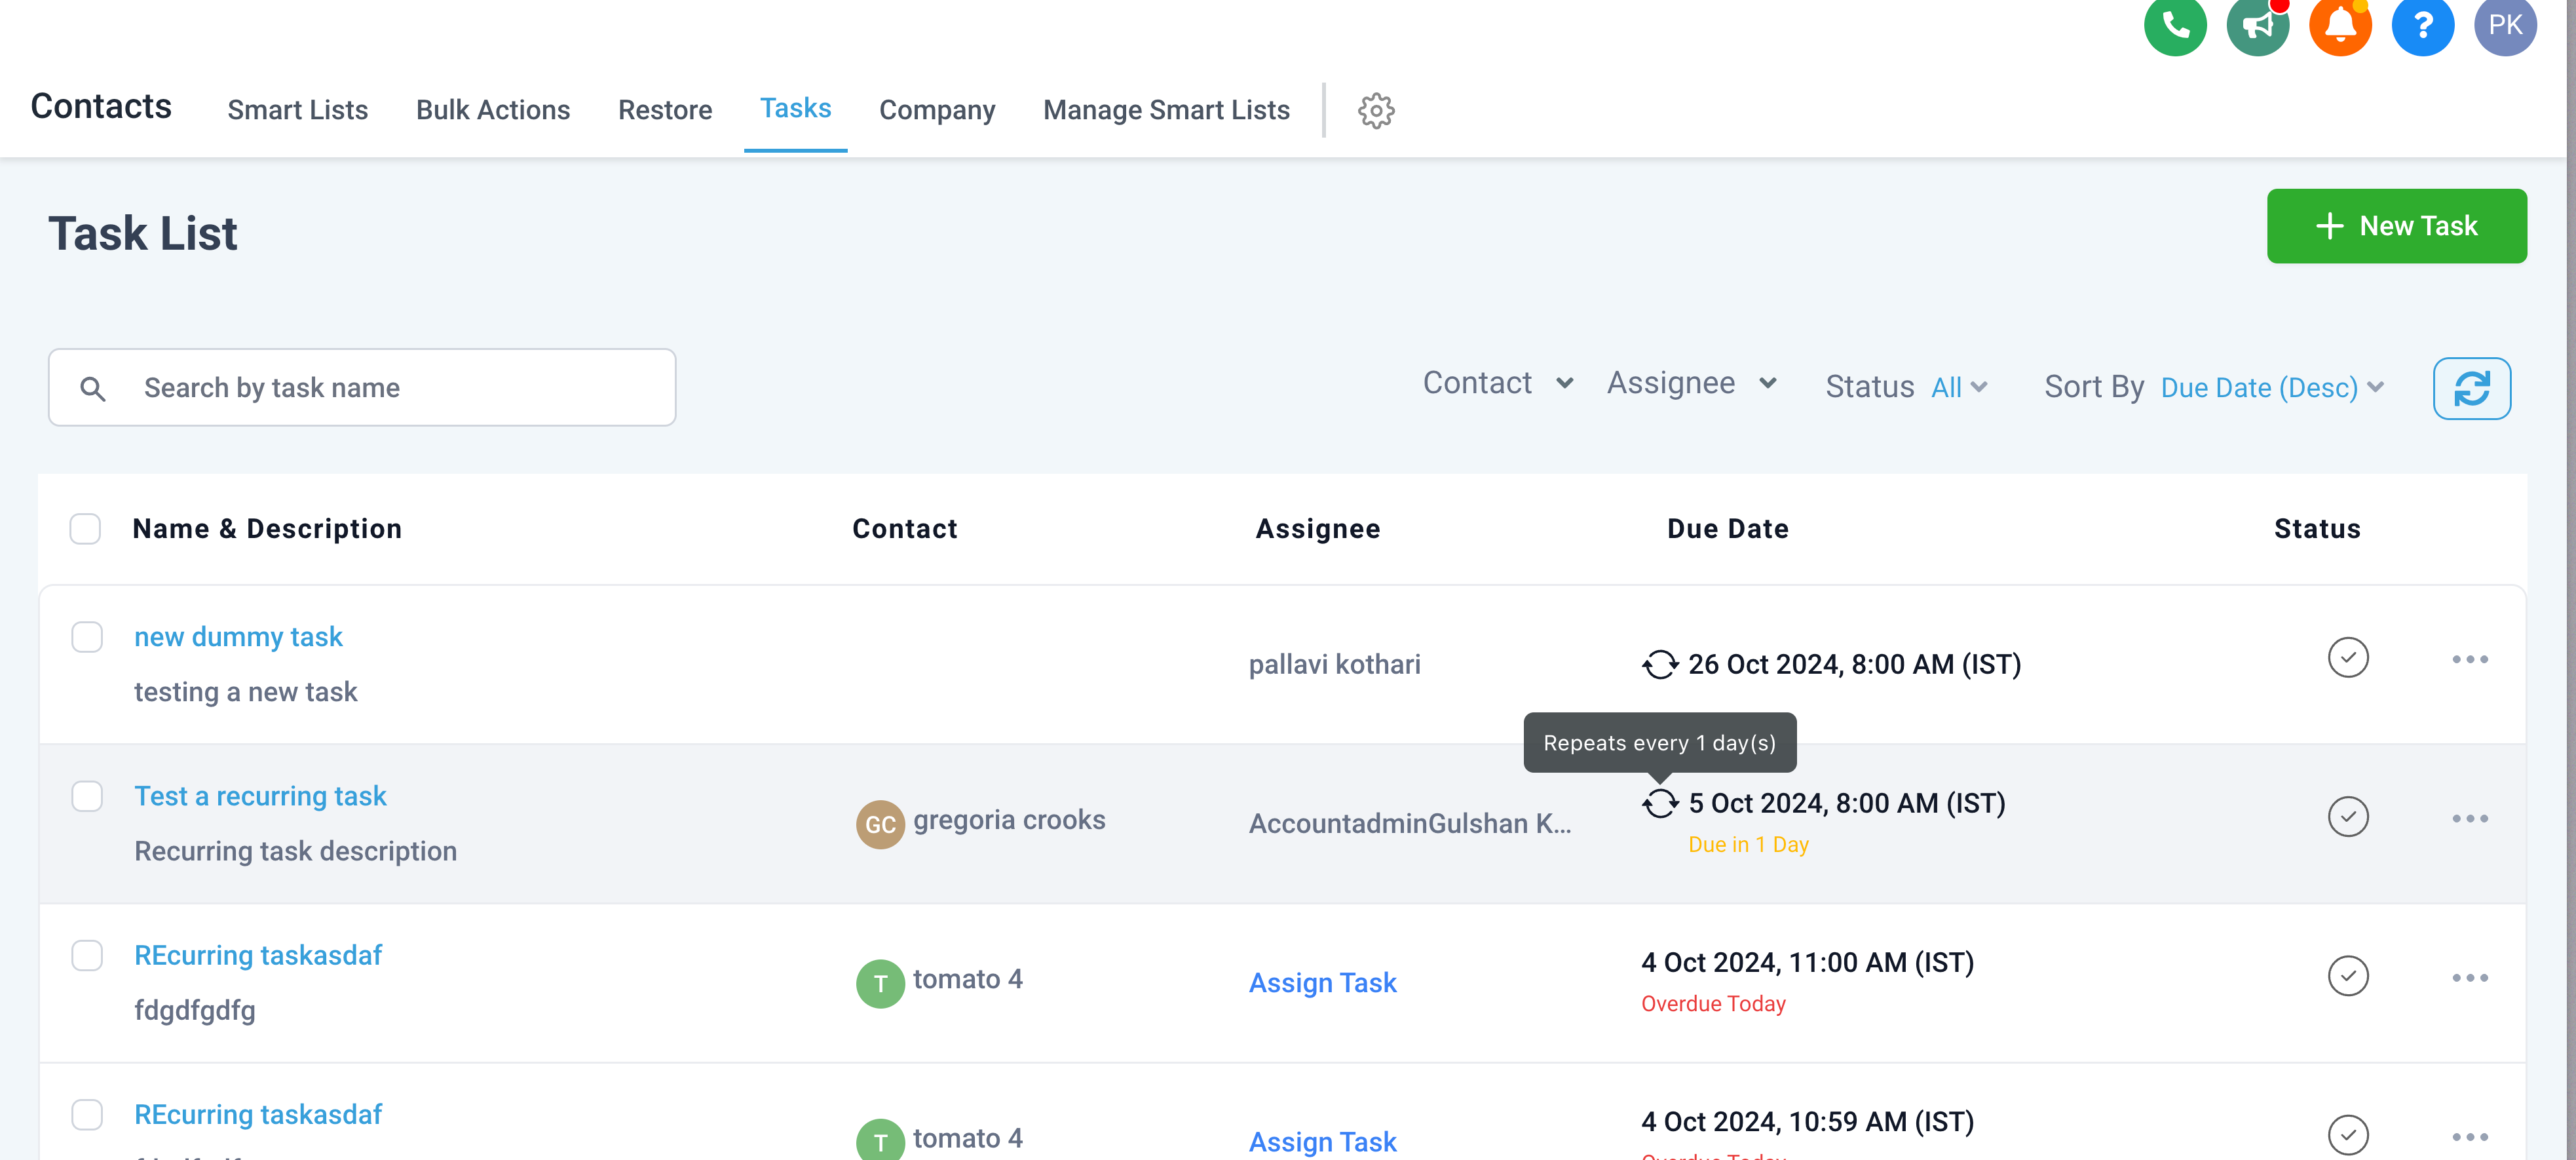Screen dimensions: 2576x1160
Task: Go to the Company tab
Action: [x=937, y=110]
